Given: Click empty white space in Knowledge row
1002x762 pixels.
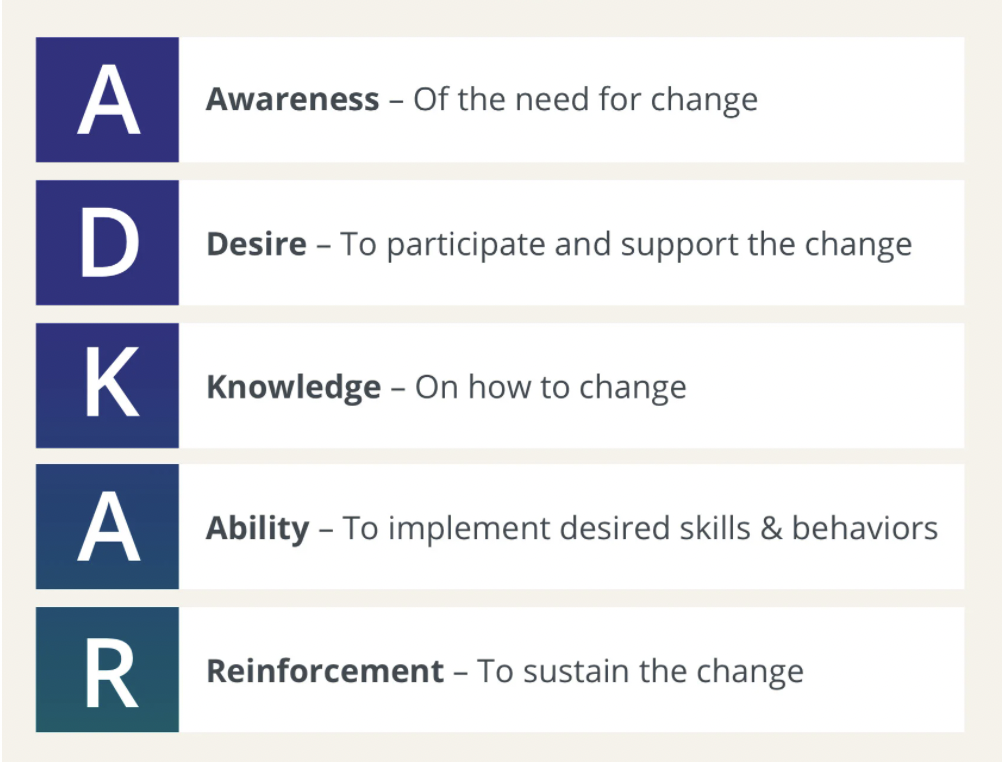Looking at the screenshot, I should click(x=824, y=385).
